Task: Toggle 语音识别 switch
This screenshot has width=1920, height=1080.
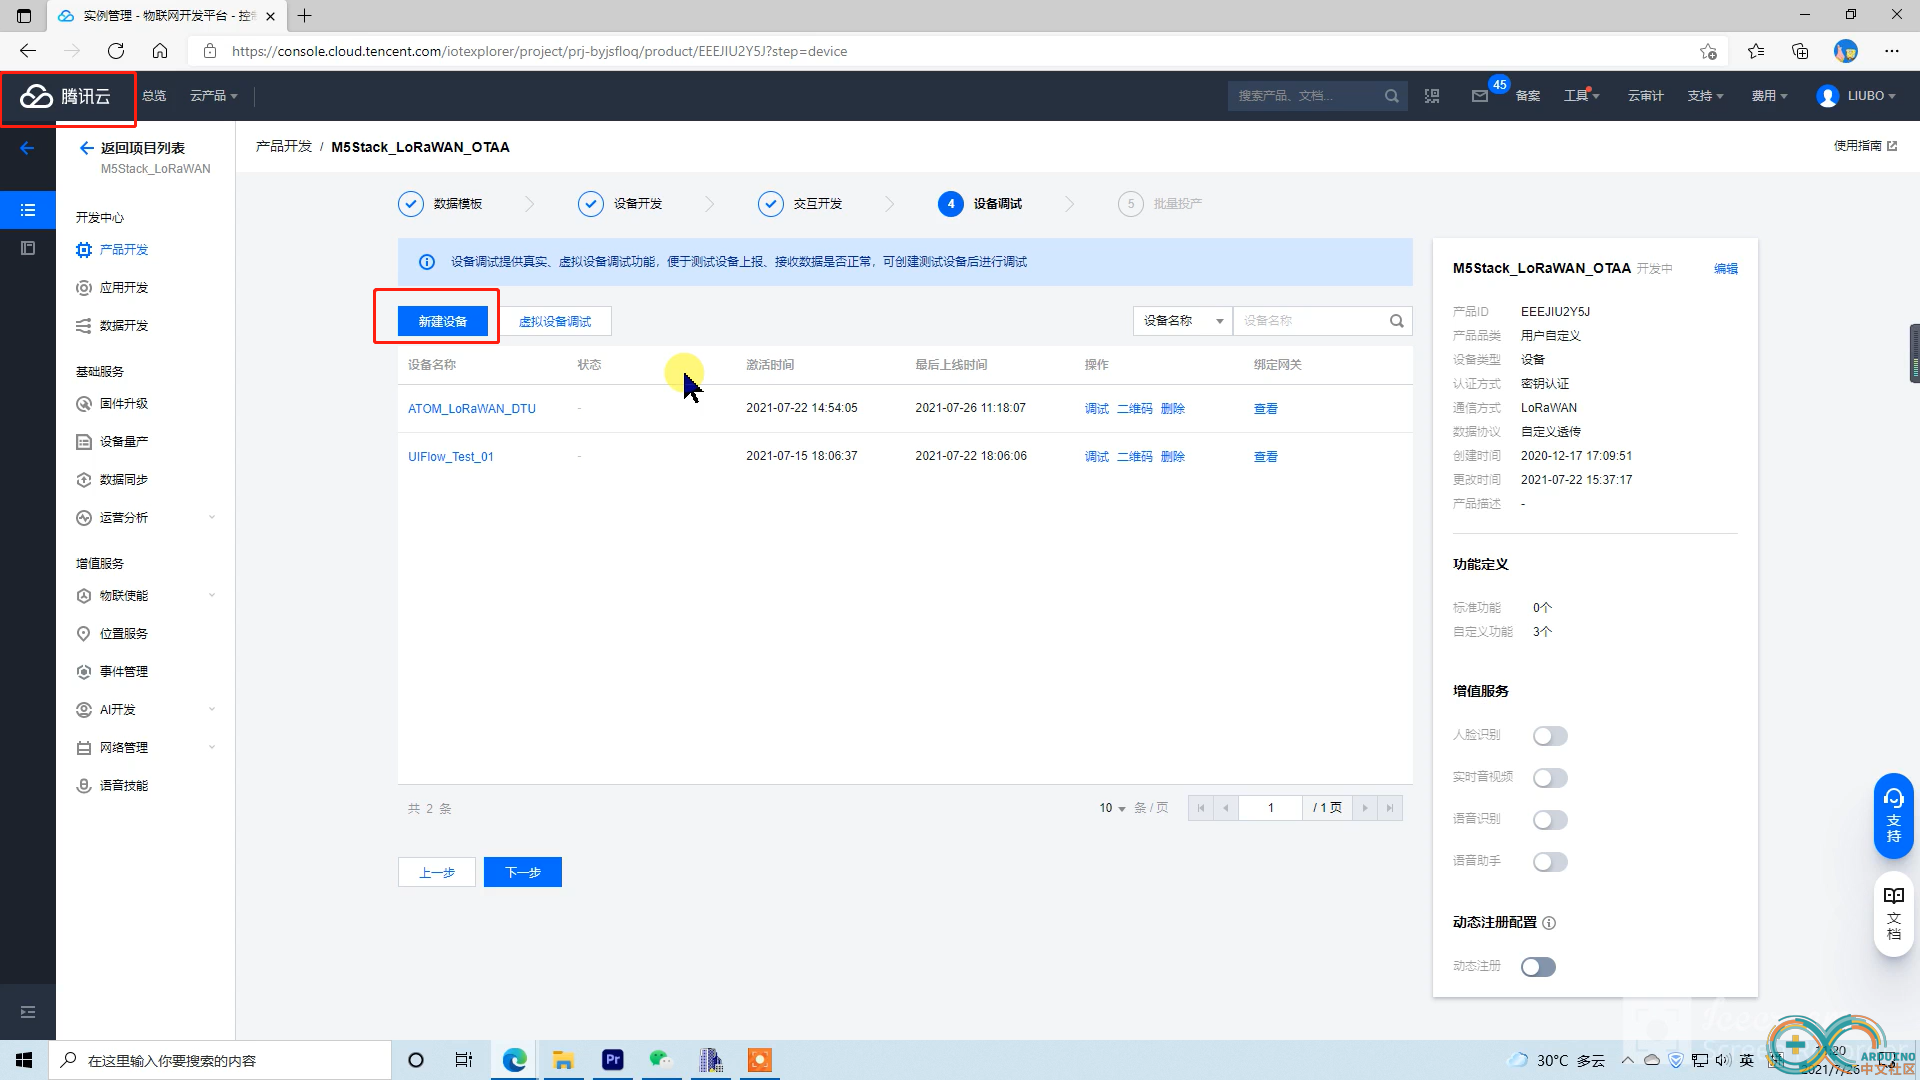Action: (x=1550, y=820)
